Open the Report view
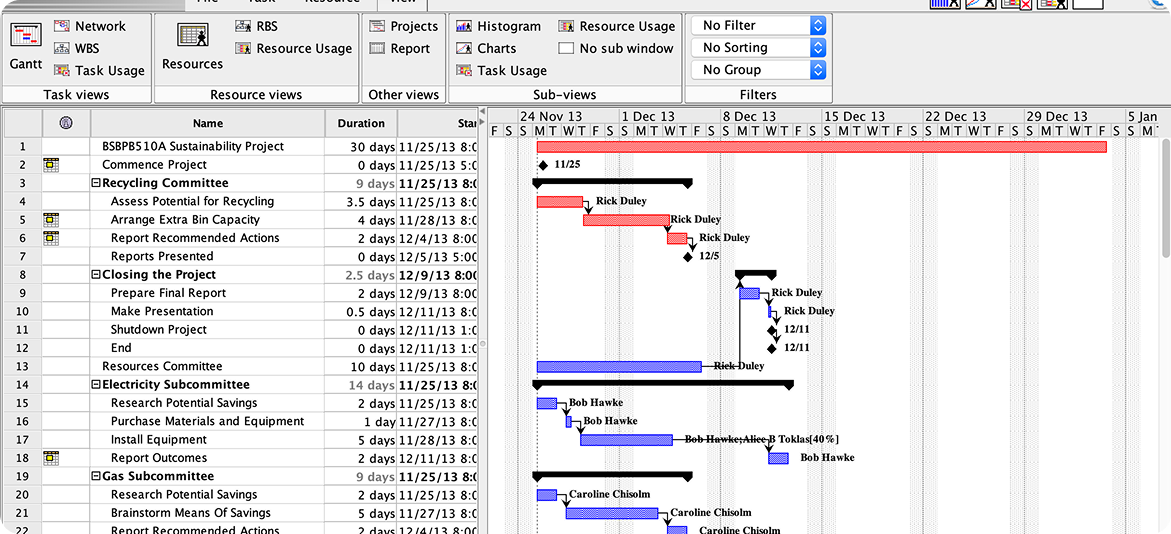This screenshot has width=1171, height=534. click(x=399, y=48)
